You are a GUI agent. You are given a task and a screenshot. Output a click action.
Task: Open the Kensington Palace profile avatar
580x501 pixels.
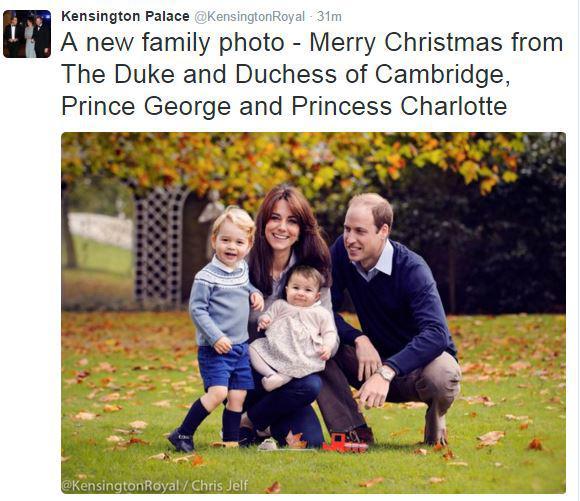pyautogui.click(x=27, y=34)
